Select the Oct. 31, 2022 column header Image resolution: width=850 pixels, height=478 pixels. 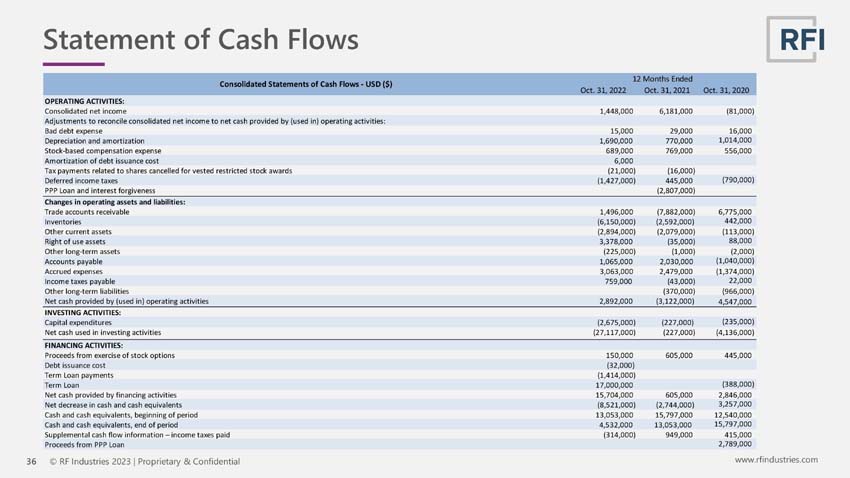point(603,91)
